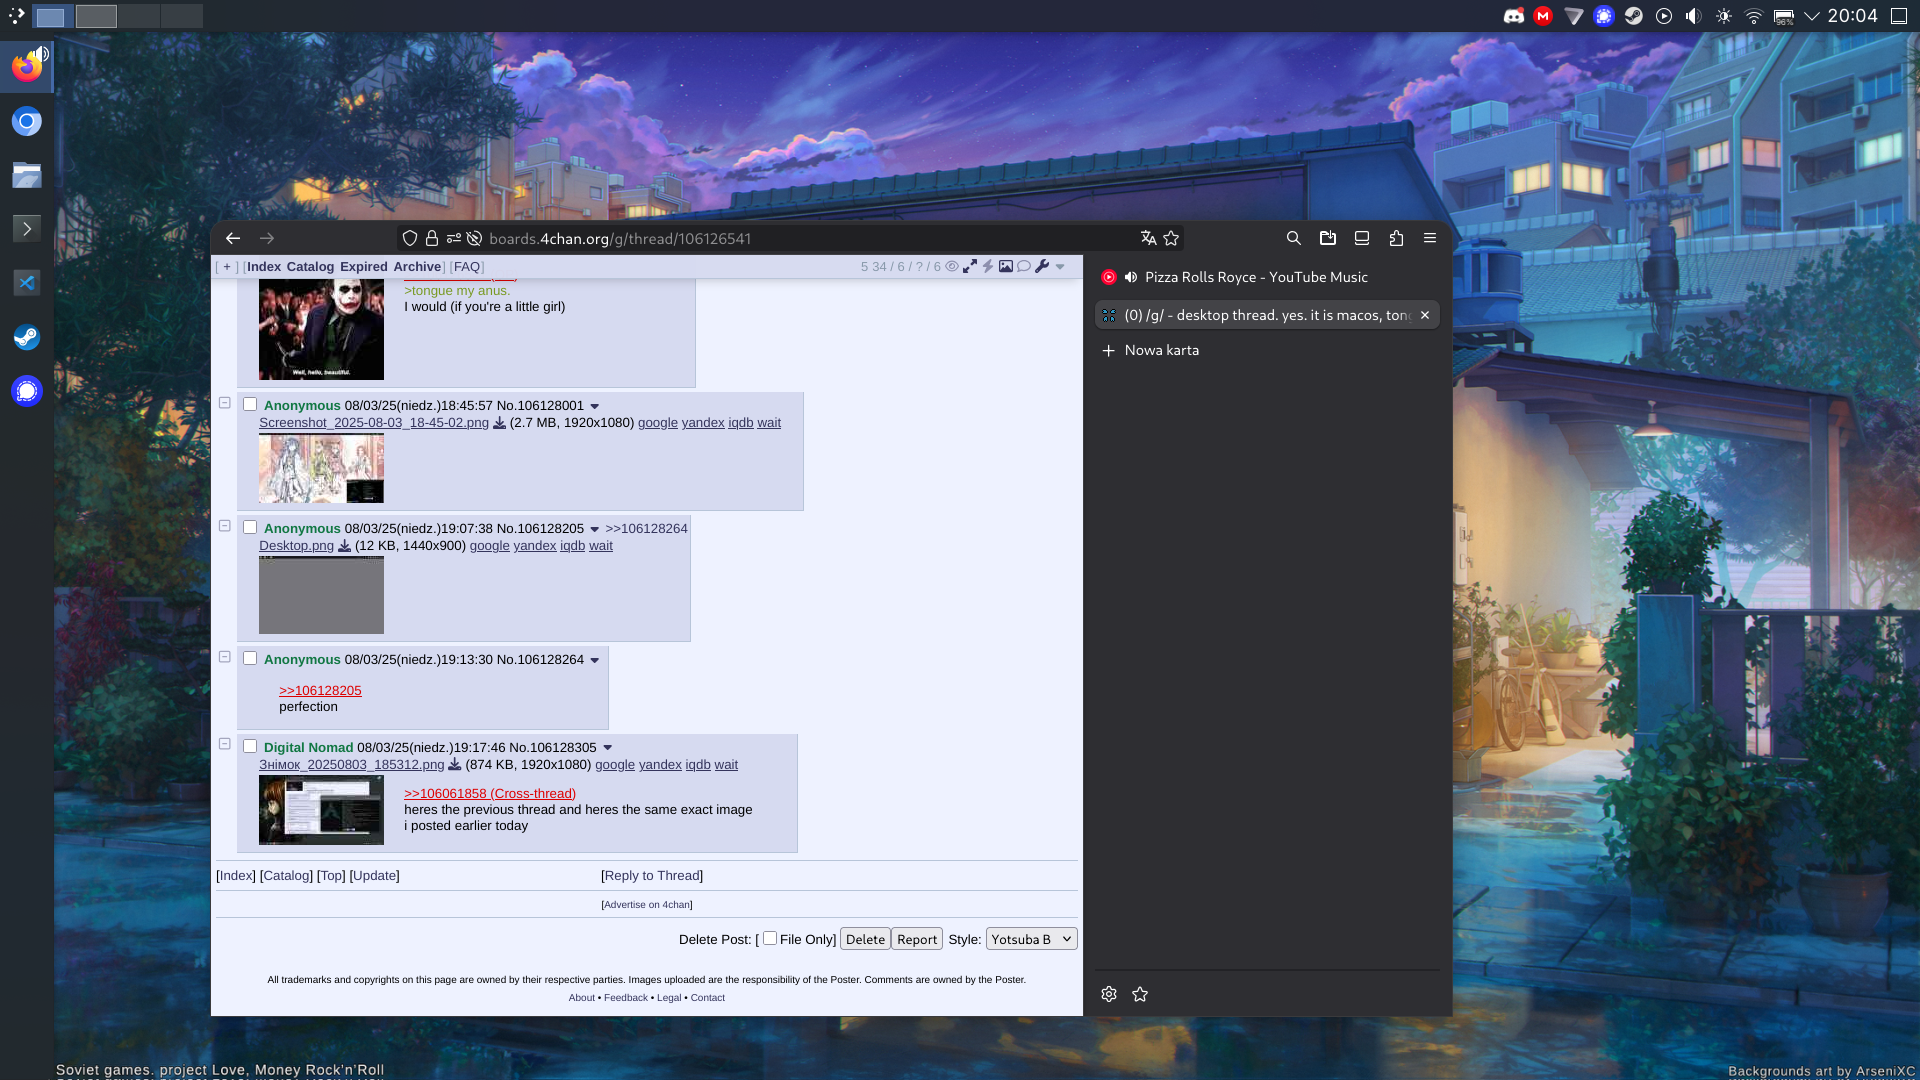Toggle the sidebar panel icon in toolbar
Image resolution: width=1920 pixels, height=1080 pixels.
click(x=1362, y=238)
